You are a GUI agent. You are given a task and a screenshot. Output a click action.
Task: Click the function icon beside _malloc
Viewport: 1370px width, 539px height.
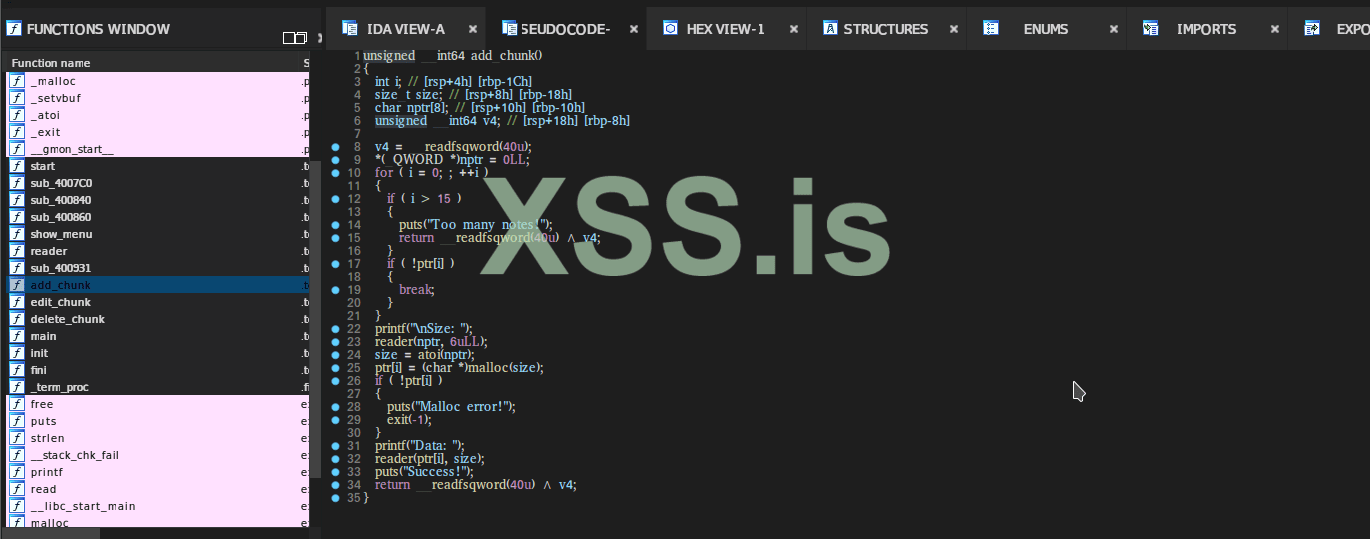point(17,81)
